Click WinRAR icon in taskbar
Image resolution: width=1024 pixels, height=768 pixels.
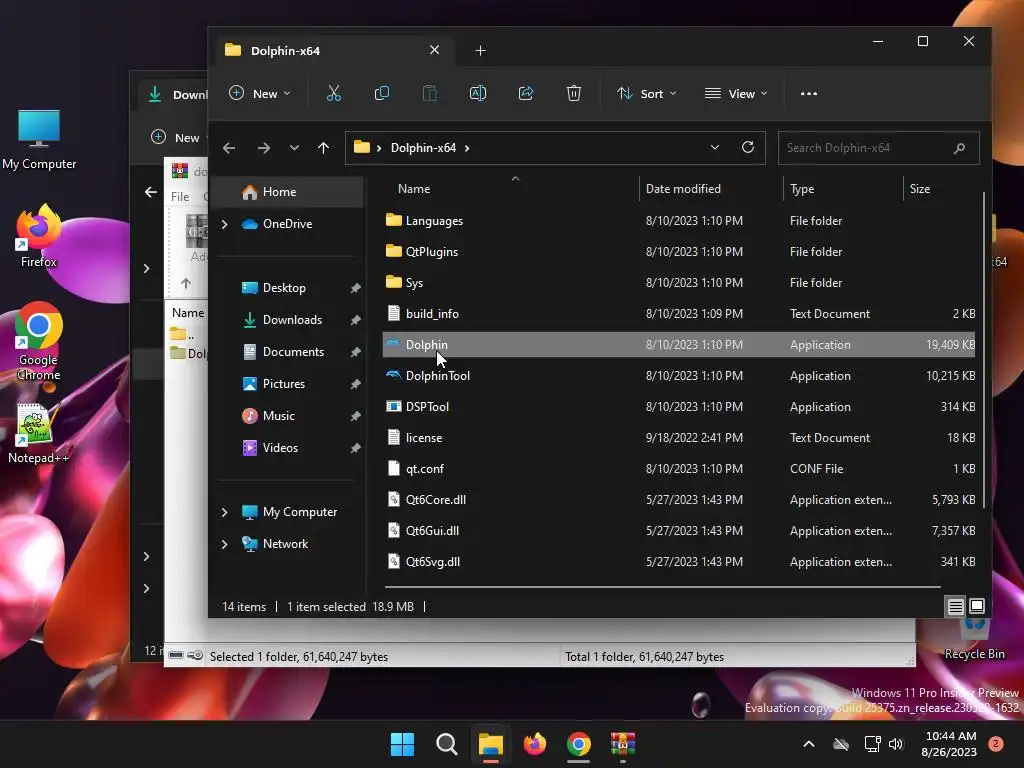pyautogui.click(x=623, y=744)
